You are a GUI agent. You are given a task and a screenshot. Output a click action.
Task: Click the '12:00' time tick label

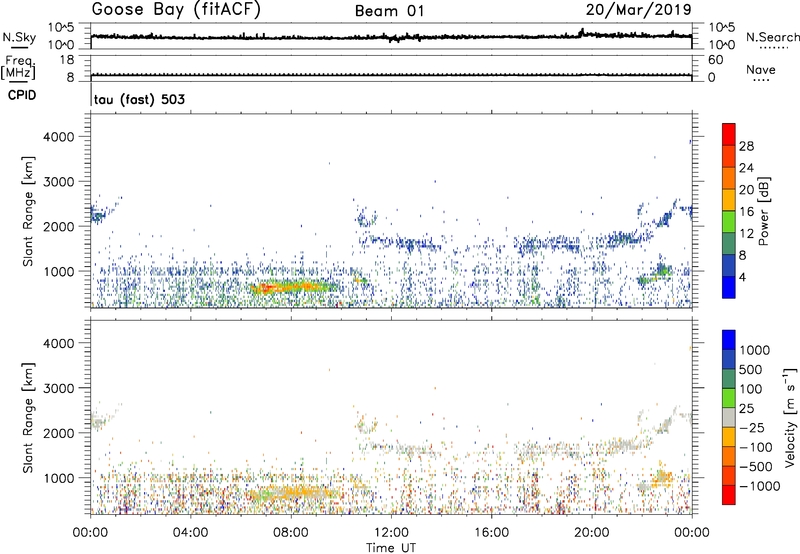(391, 533)
